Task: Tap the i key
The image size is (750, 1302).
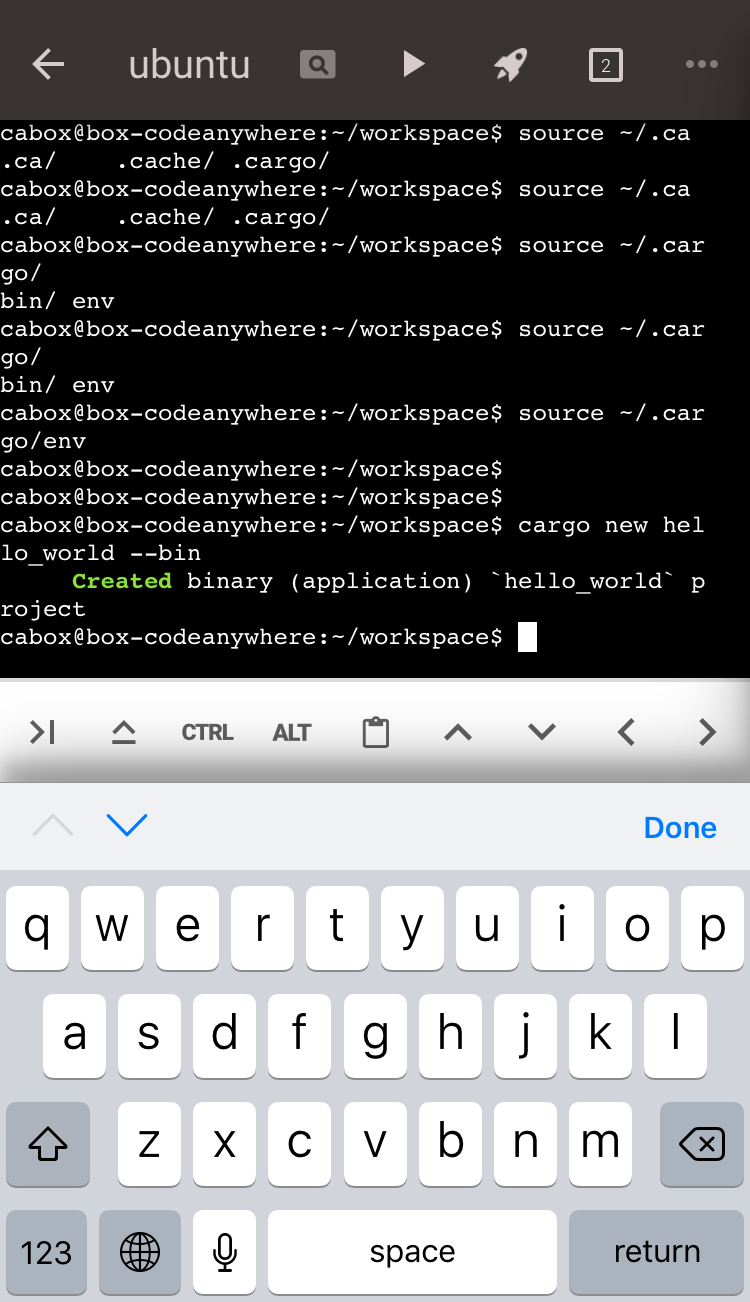Action: pyautogui.click(x=562, y=927)
